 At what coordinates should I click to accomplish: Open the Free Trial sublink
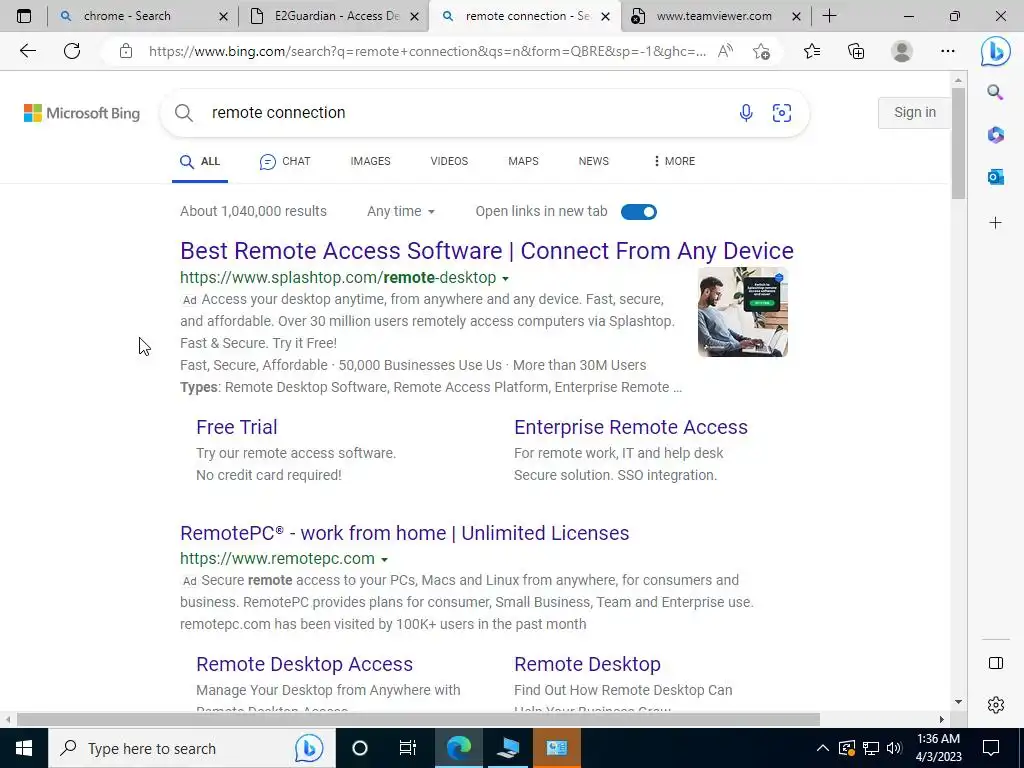click(x=237, y=427)
